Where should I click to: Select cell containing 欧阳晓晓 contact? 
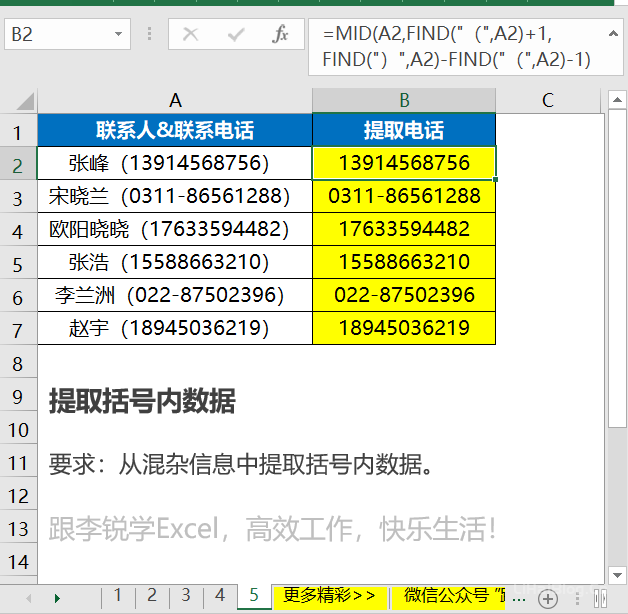pos(175,229)
